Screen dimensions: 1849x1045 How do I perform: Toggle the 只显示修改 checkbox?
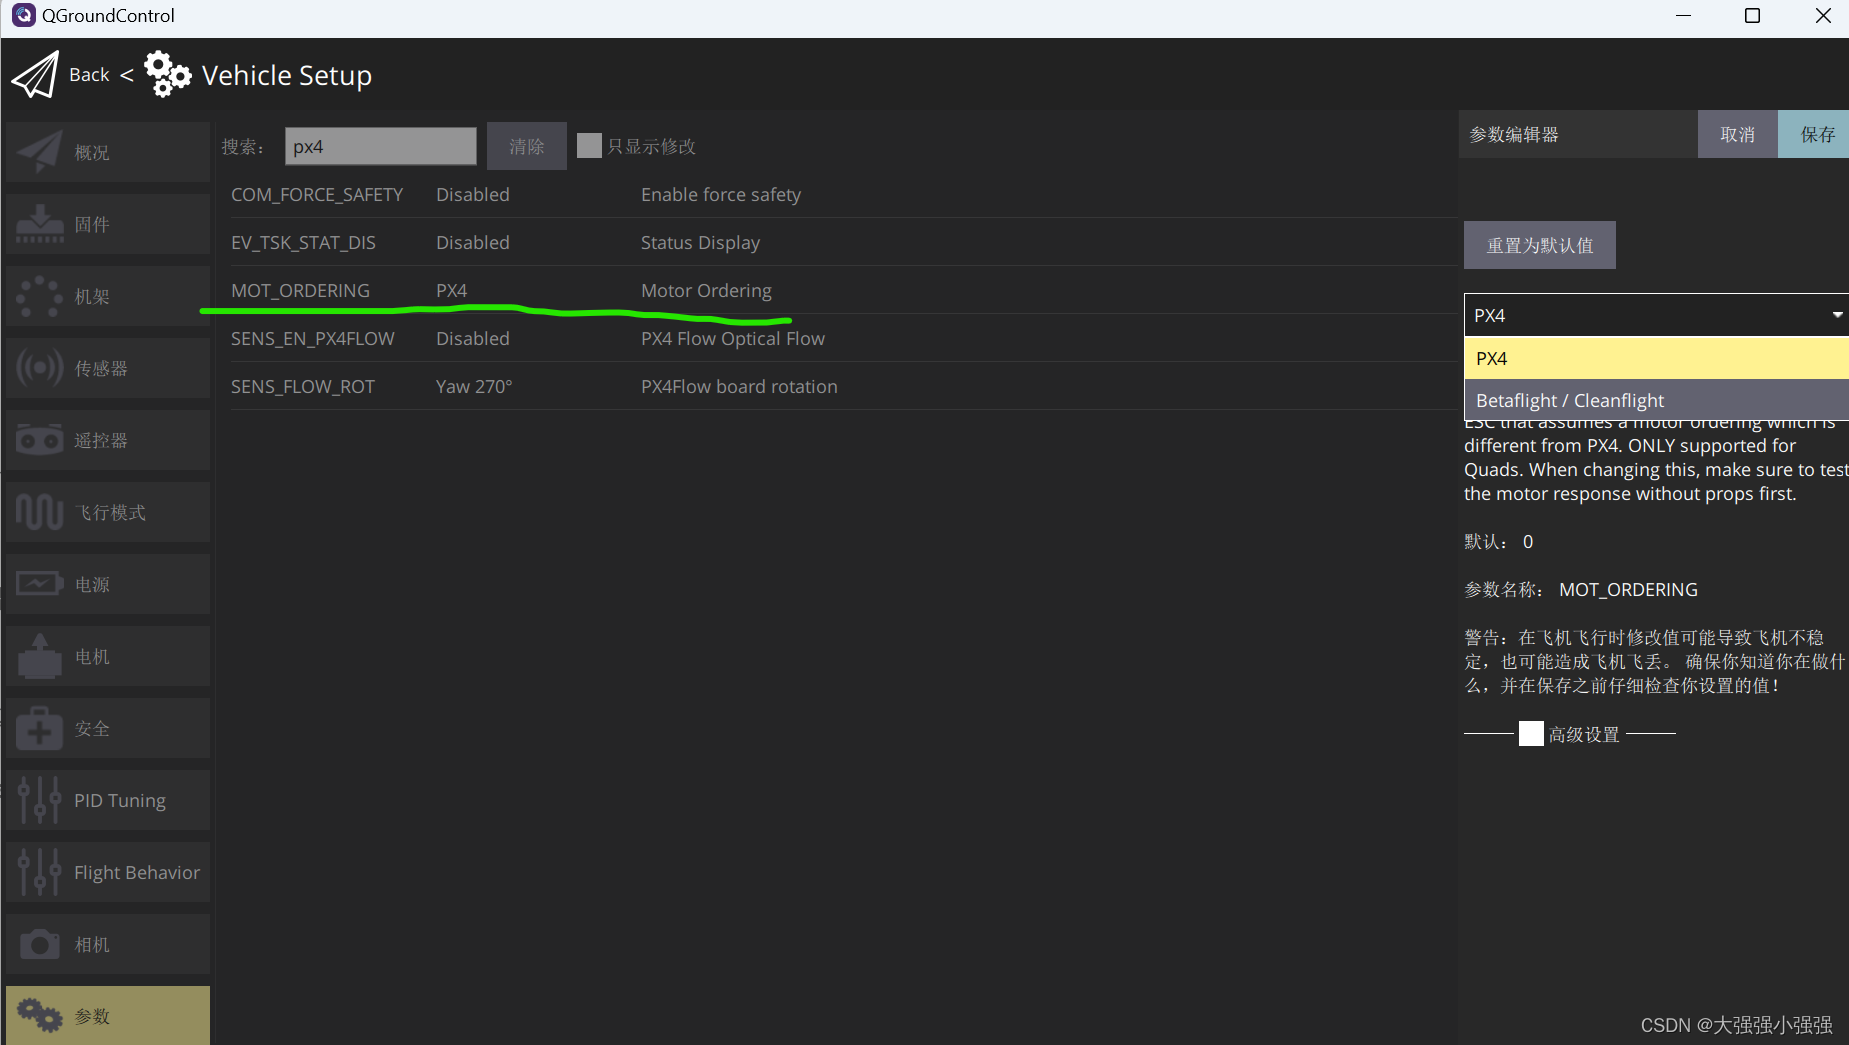(589, 146)
